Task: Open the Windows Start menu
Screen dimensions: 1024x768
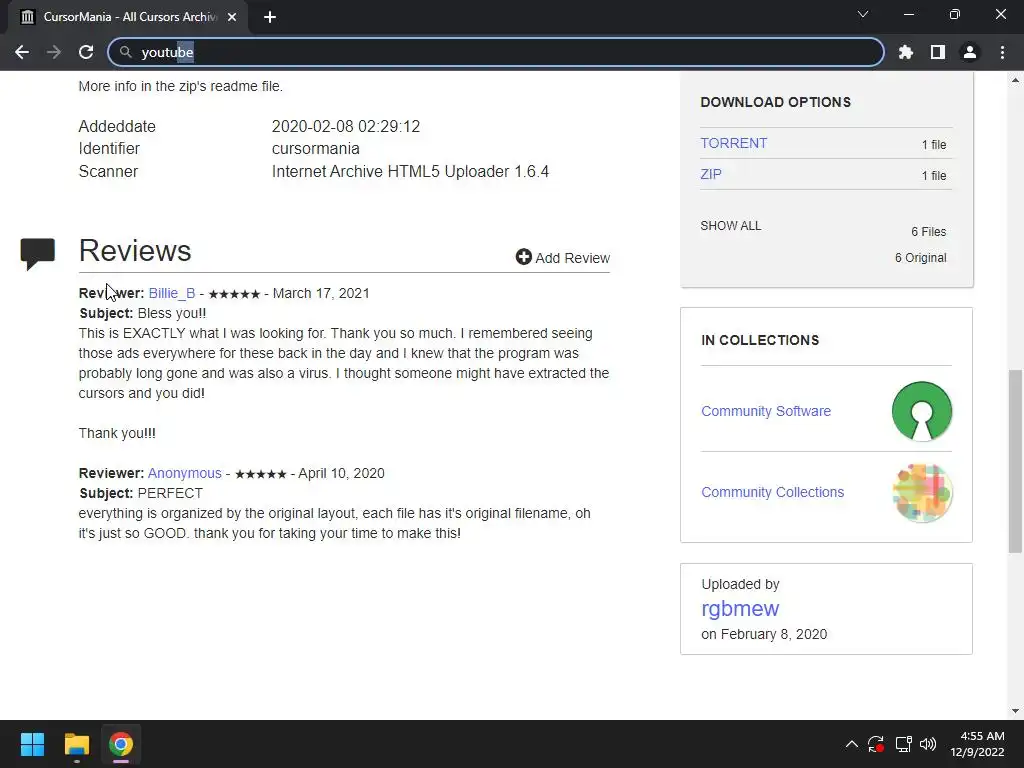Action: tap(32, 744)
